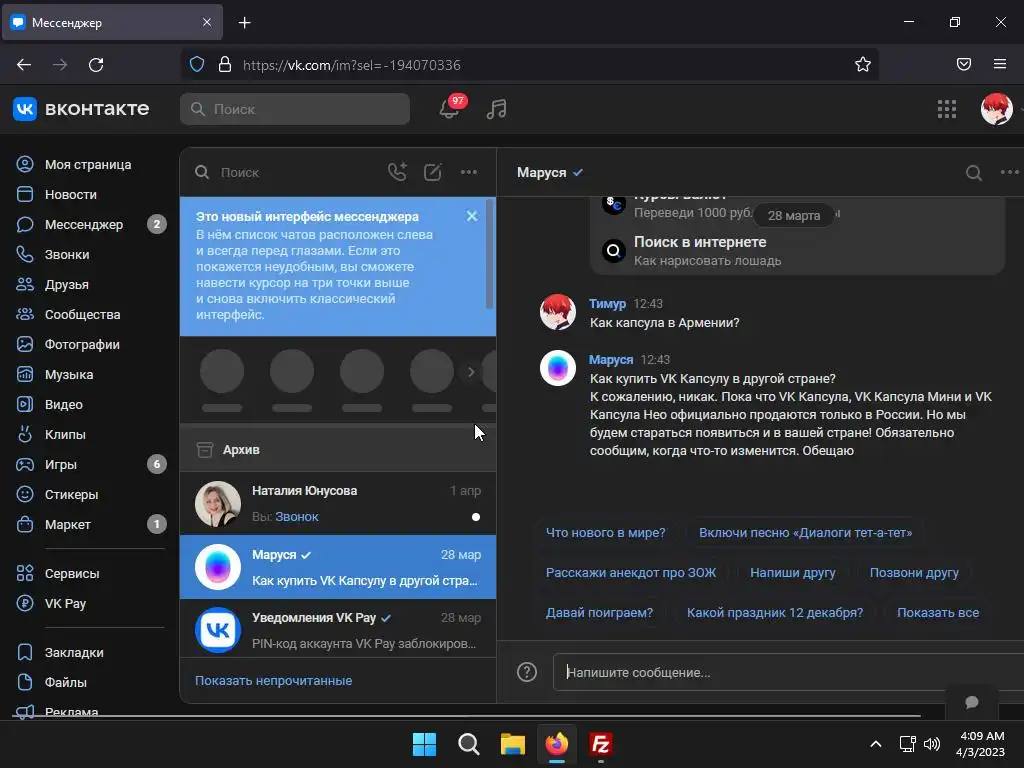Open Firefox hamburger menu

(x=1000, y=64)
